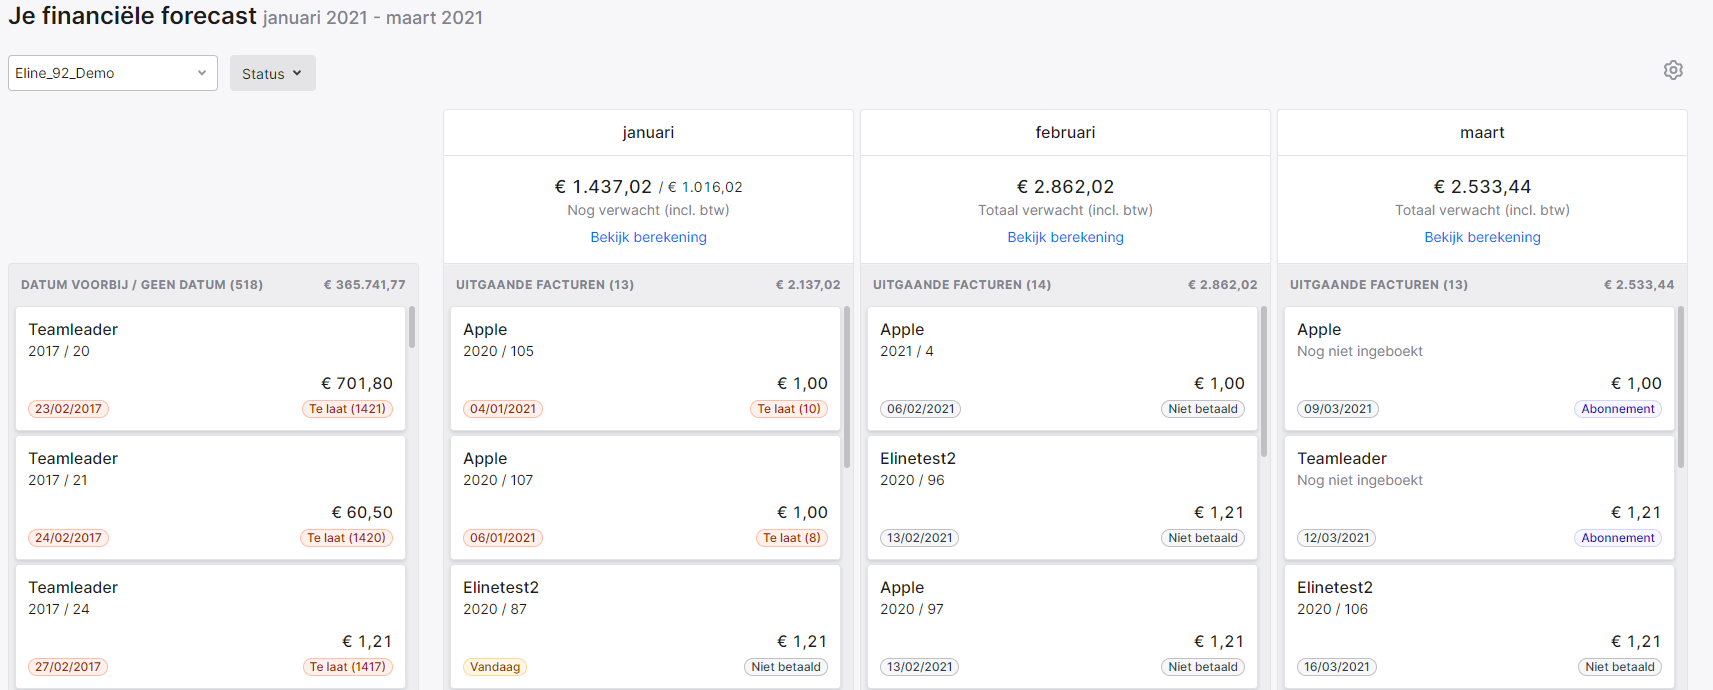The image size is (1713, 690).
Task: Click the 24/02/2017 date badge
Action: tap(68, 538)
